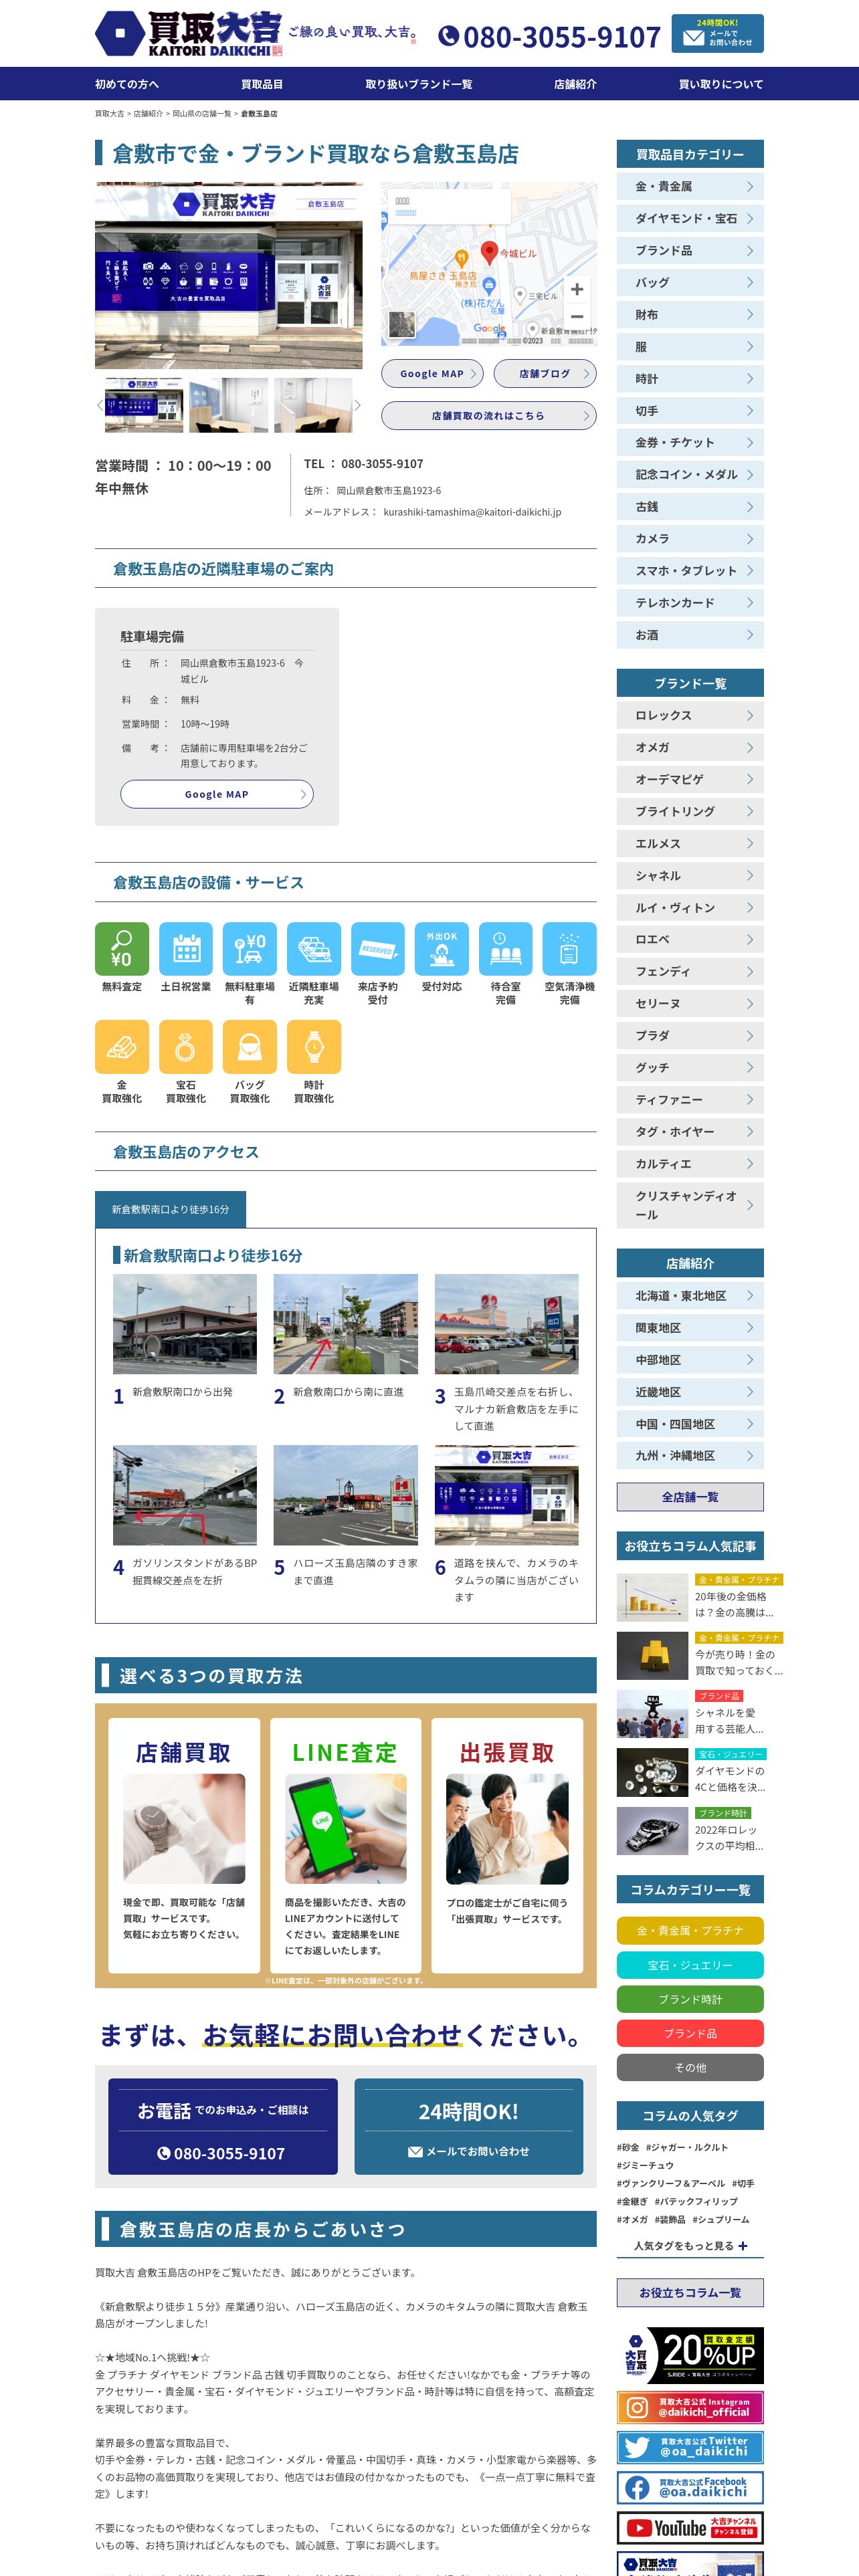The height and width of the screenshot is (2576, 859).
Task: Open the 20%UP 買取査定額 campaign banner
Action: 690,2355
